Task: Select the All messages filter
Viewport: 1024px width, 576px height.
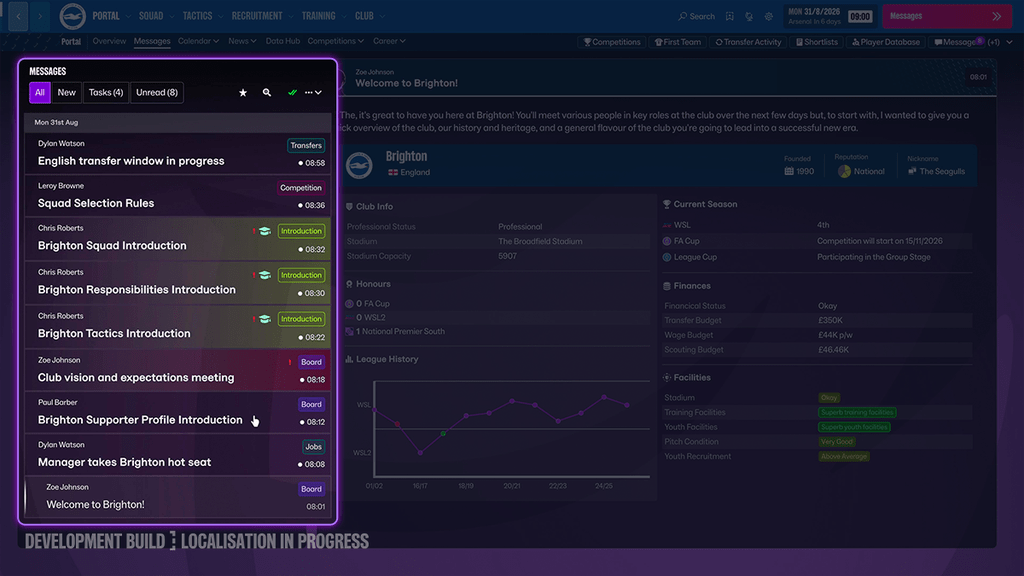Action: point(40,93)
